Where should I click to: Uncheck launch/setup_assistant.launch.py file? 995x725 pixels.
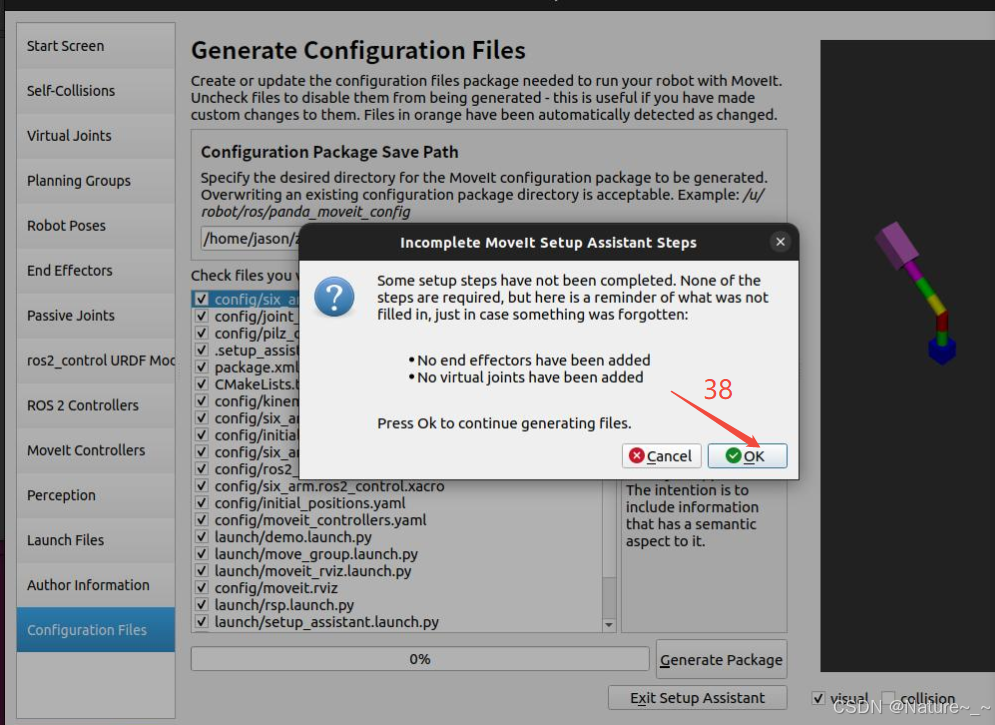202,622
